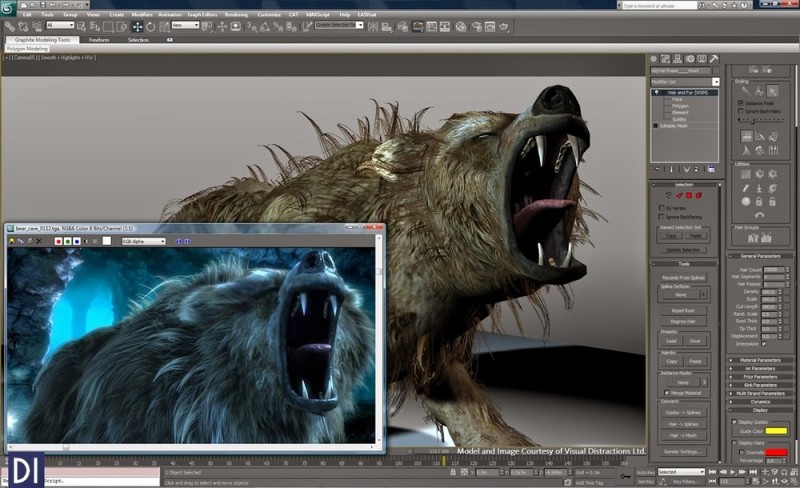
Task: Click the Hair Brush styling icon
Action: [x=746, y=91]
